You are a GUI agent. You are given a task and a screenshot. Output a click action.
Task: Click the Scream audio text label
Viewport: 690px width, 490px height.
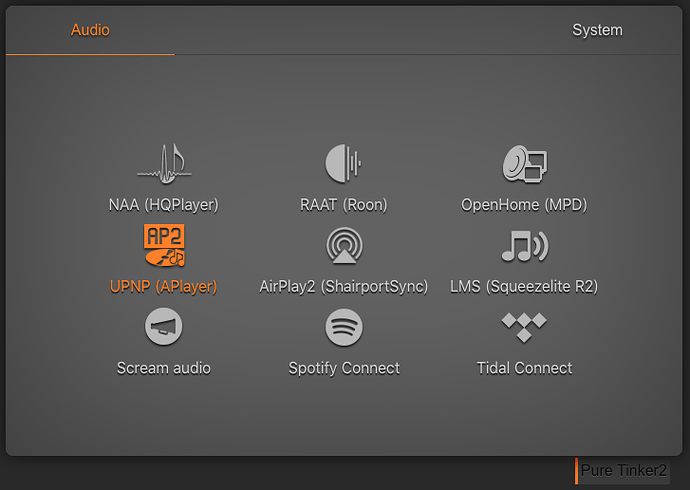pyautogui.click(x=164, y=368)
